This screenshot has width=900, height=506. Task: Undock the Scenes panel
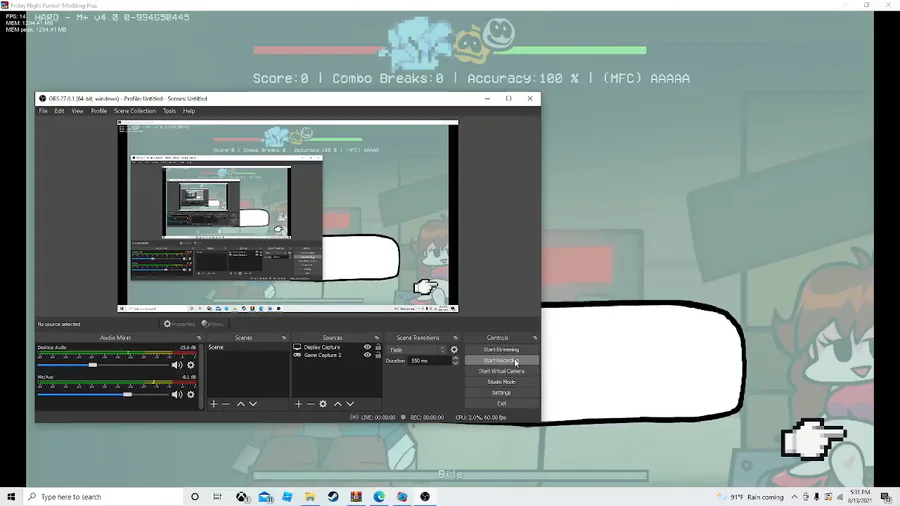[x=284, y=338]
